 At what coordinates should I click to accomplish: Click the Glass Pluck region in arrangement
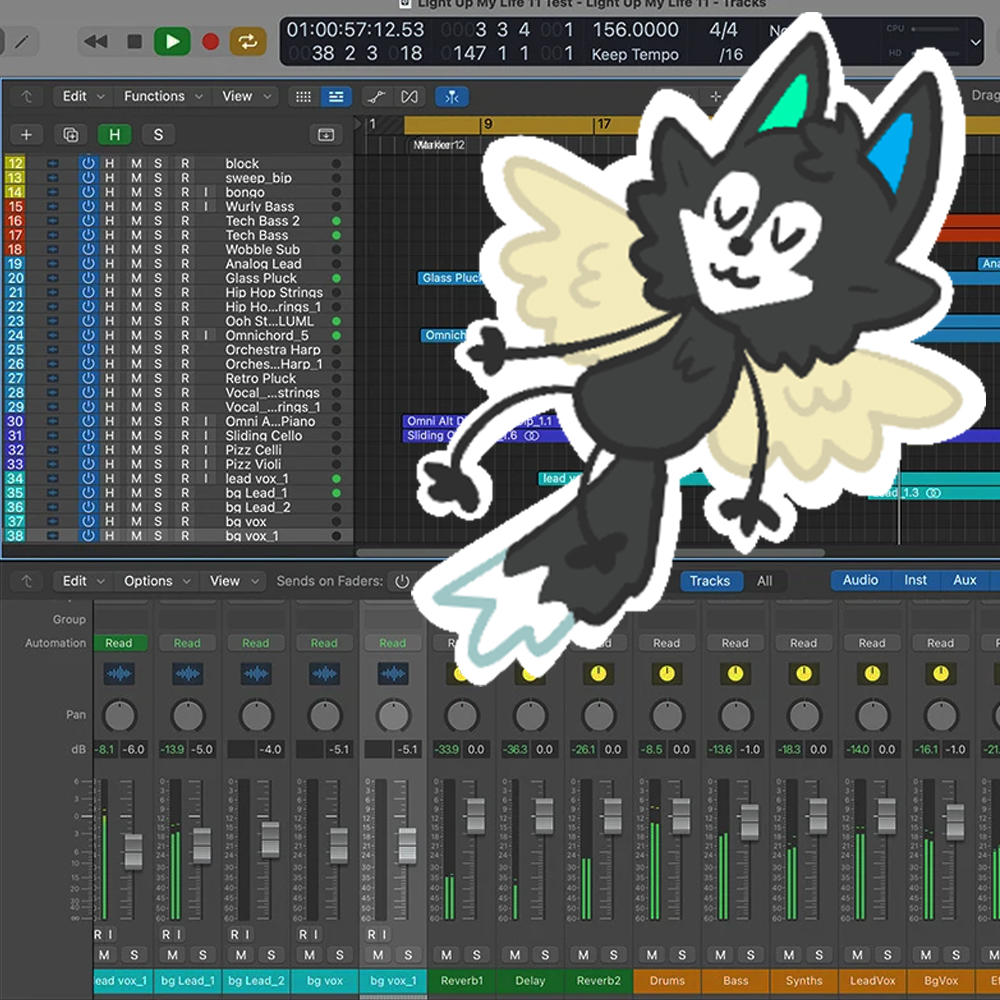452,277
